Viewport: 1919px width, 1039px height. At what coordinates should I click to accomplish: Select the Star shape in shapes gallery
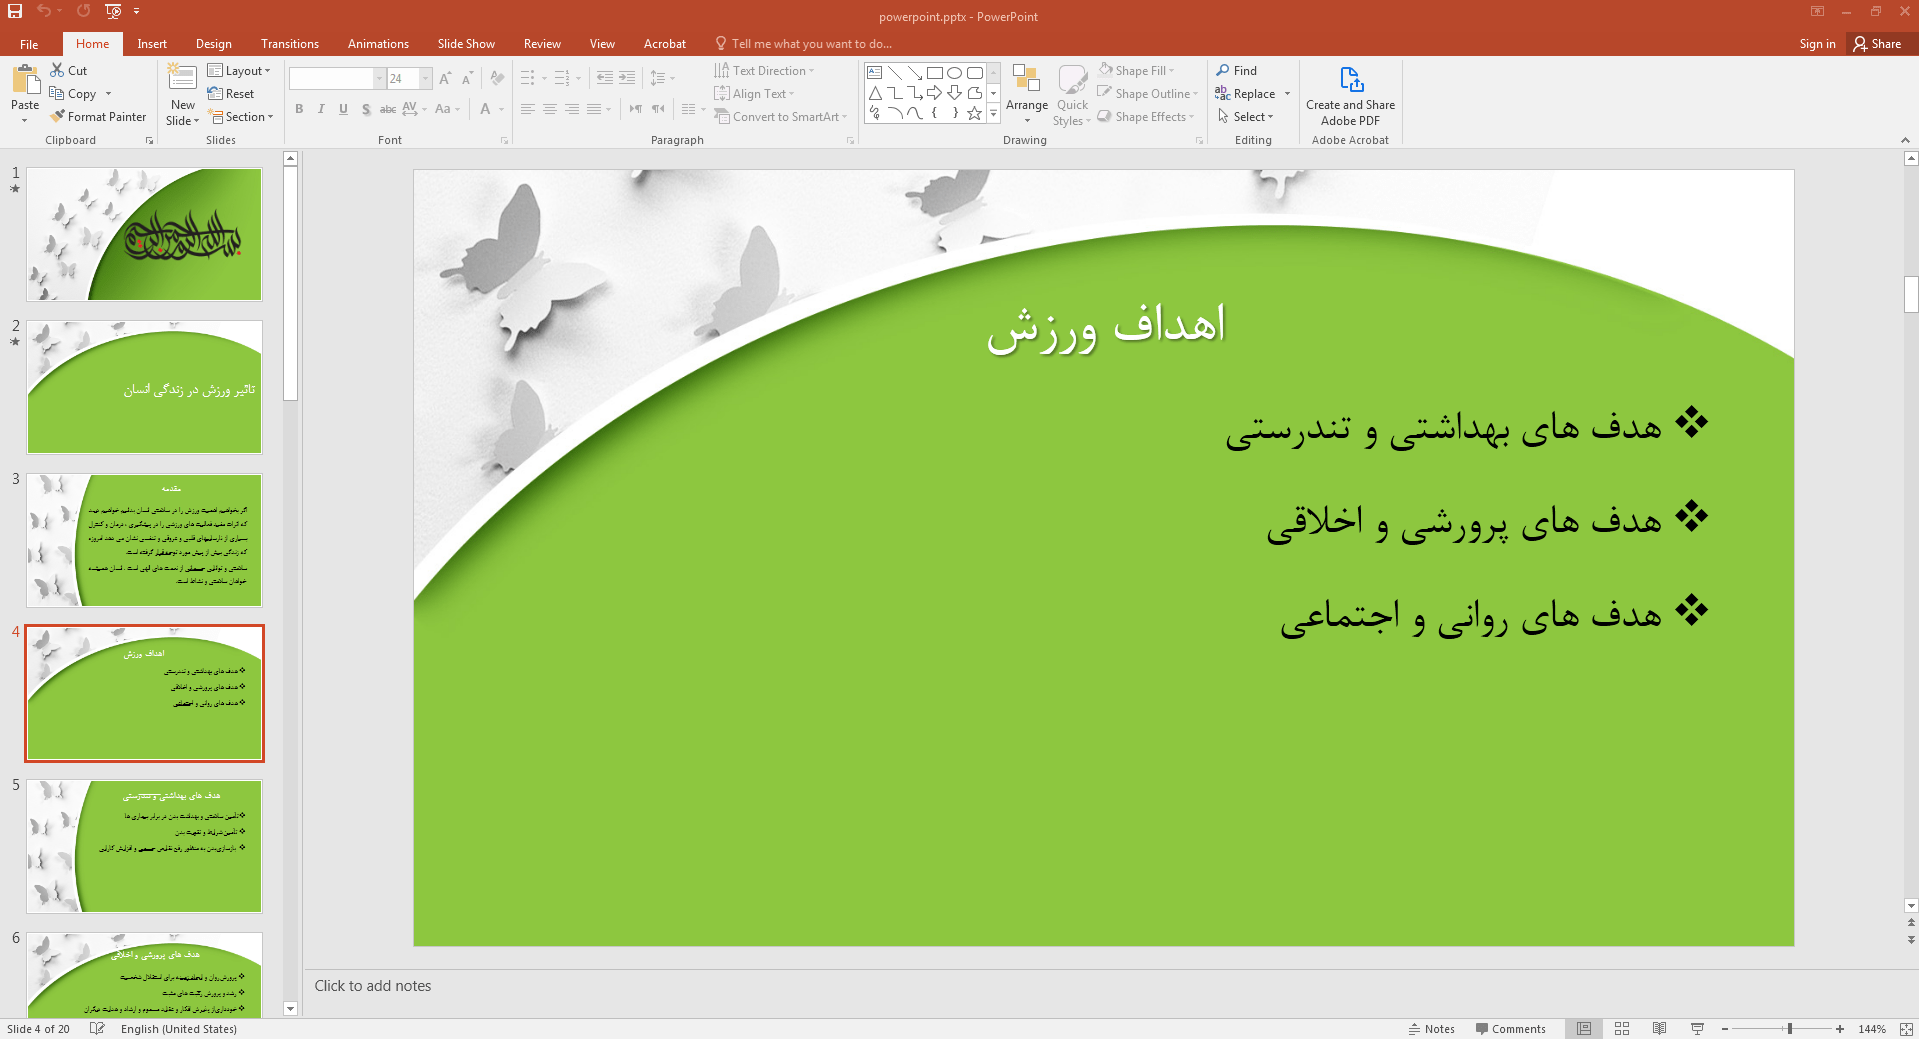[x=974, y=113]
